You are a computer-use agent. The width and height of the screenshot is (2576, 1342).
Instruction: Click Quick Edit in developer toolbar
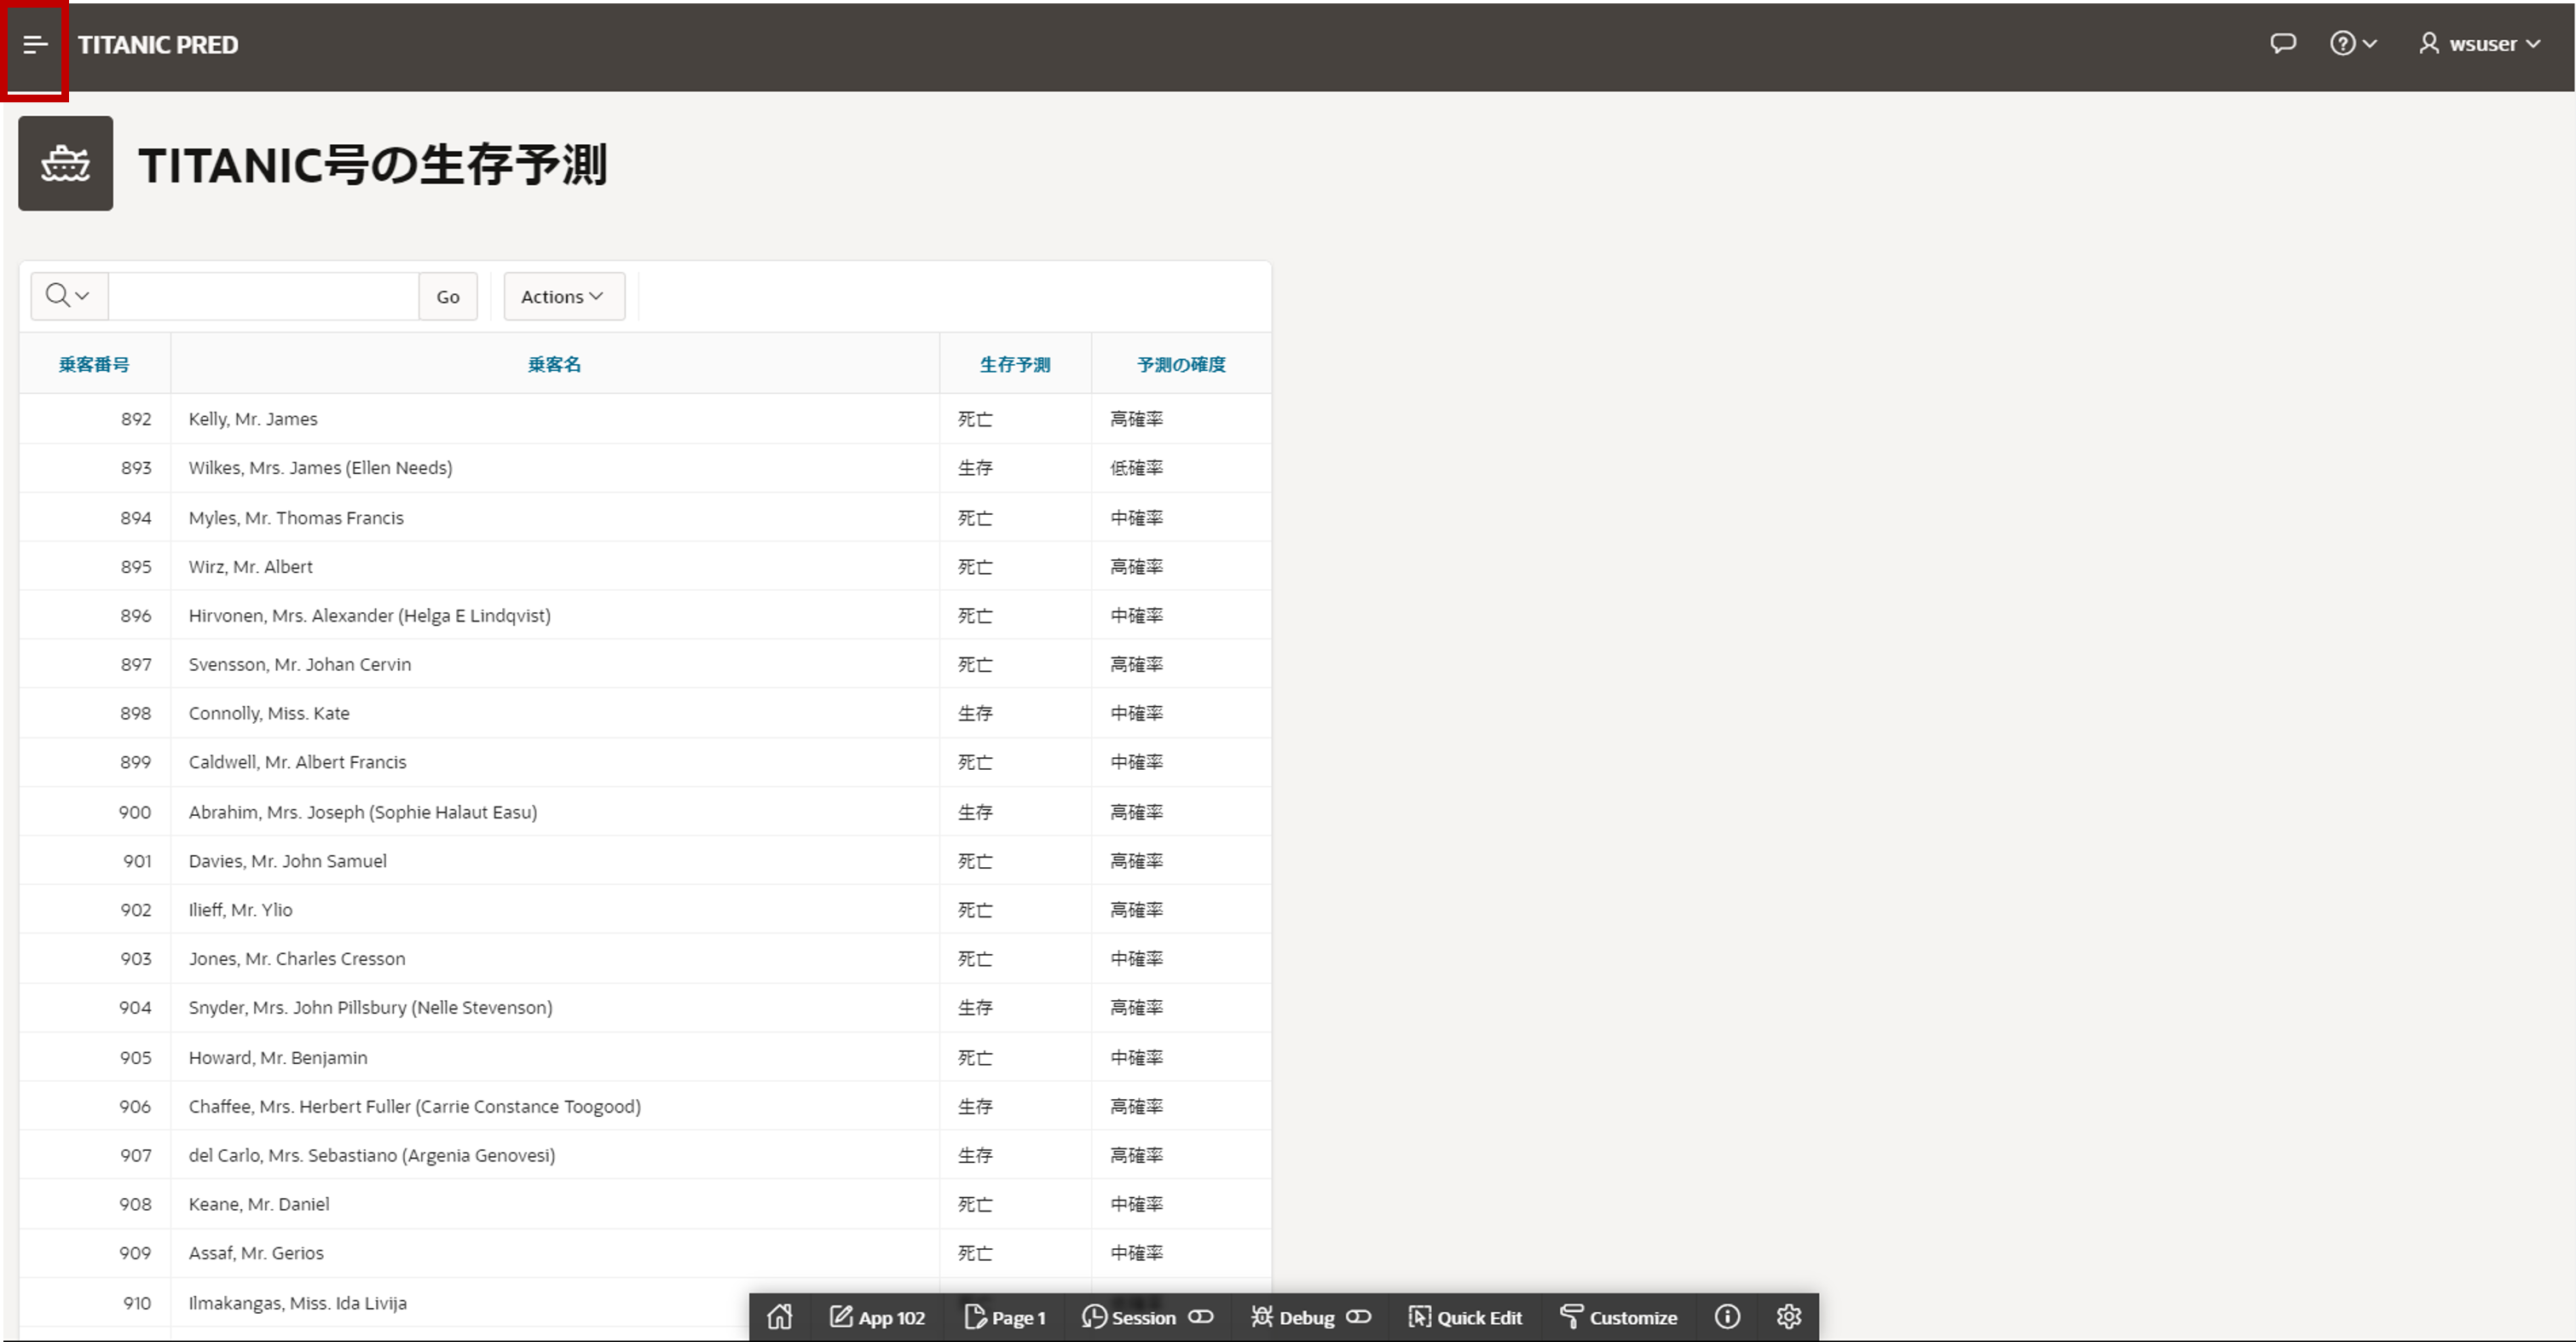[1465, 1317]
